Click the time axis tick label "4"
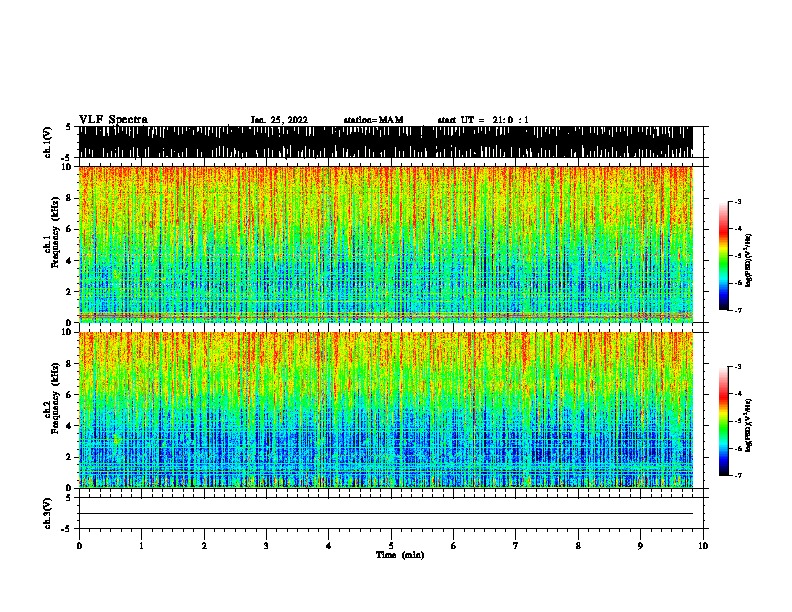This screenshot has height=612, width=792. (x=329, y=546)
